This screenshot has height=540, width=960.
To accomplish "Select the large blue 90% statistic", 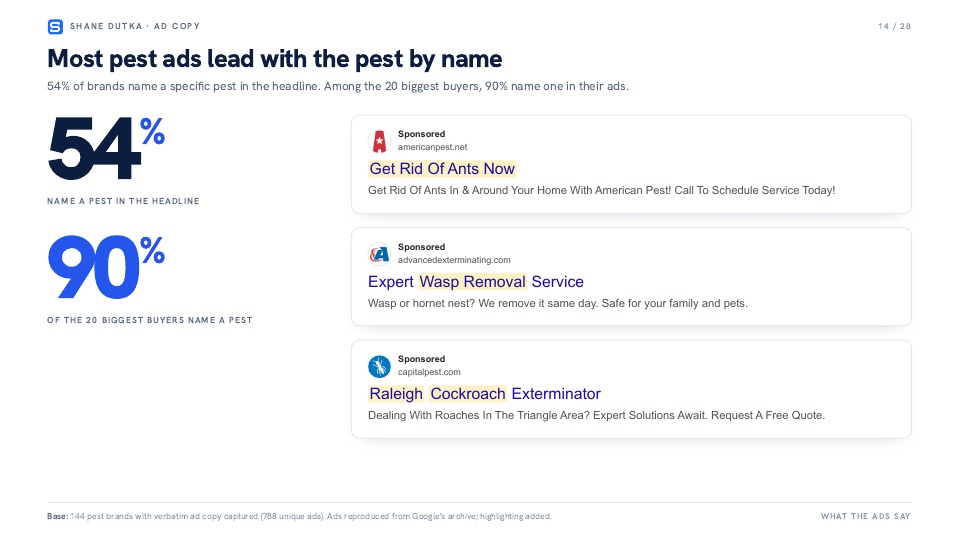I will [107, 268].
